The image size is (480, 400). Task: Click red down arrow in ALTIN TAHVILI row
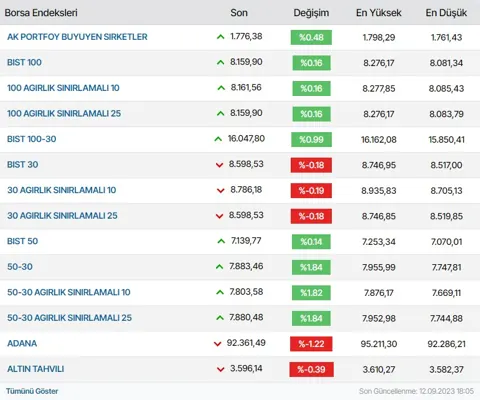pyautogui.click(x=220, y=369)
